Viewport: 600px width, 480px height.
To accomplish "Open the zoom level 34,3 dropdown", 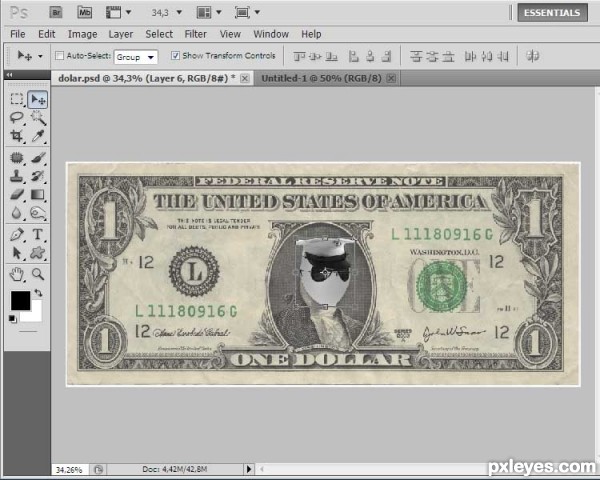I will (x=179, y=13).
